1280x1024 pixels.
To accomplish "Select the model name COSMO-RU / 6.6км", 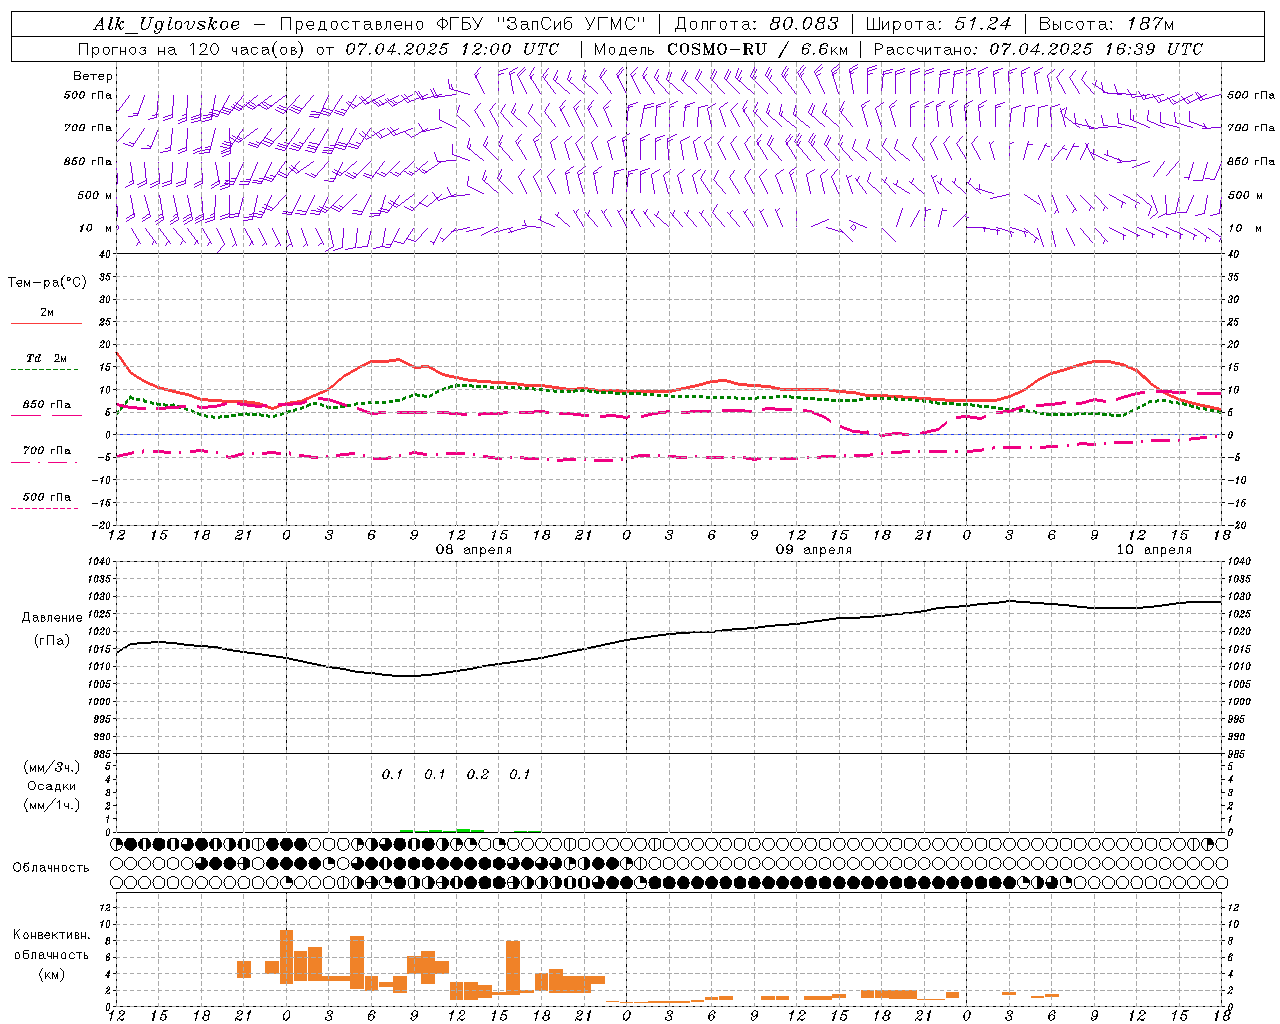I will 758,49.
